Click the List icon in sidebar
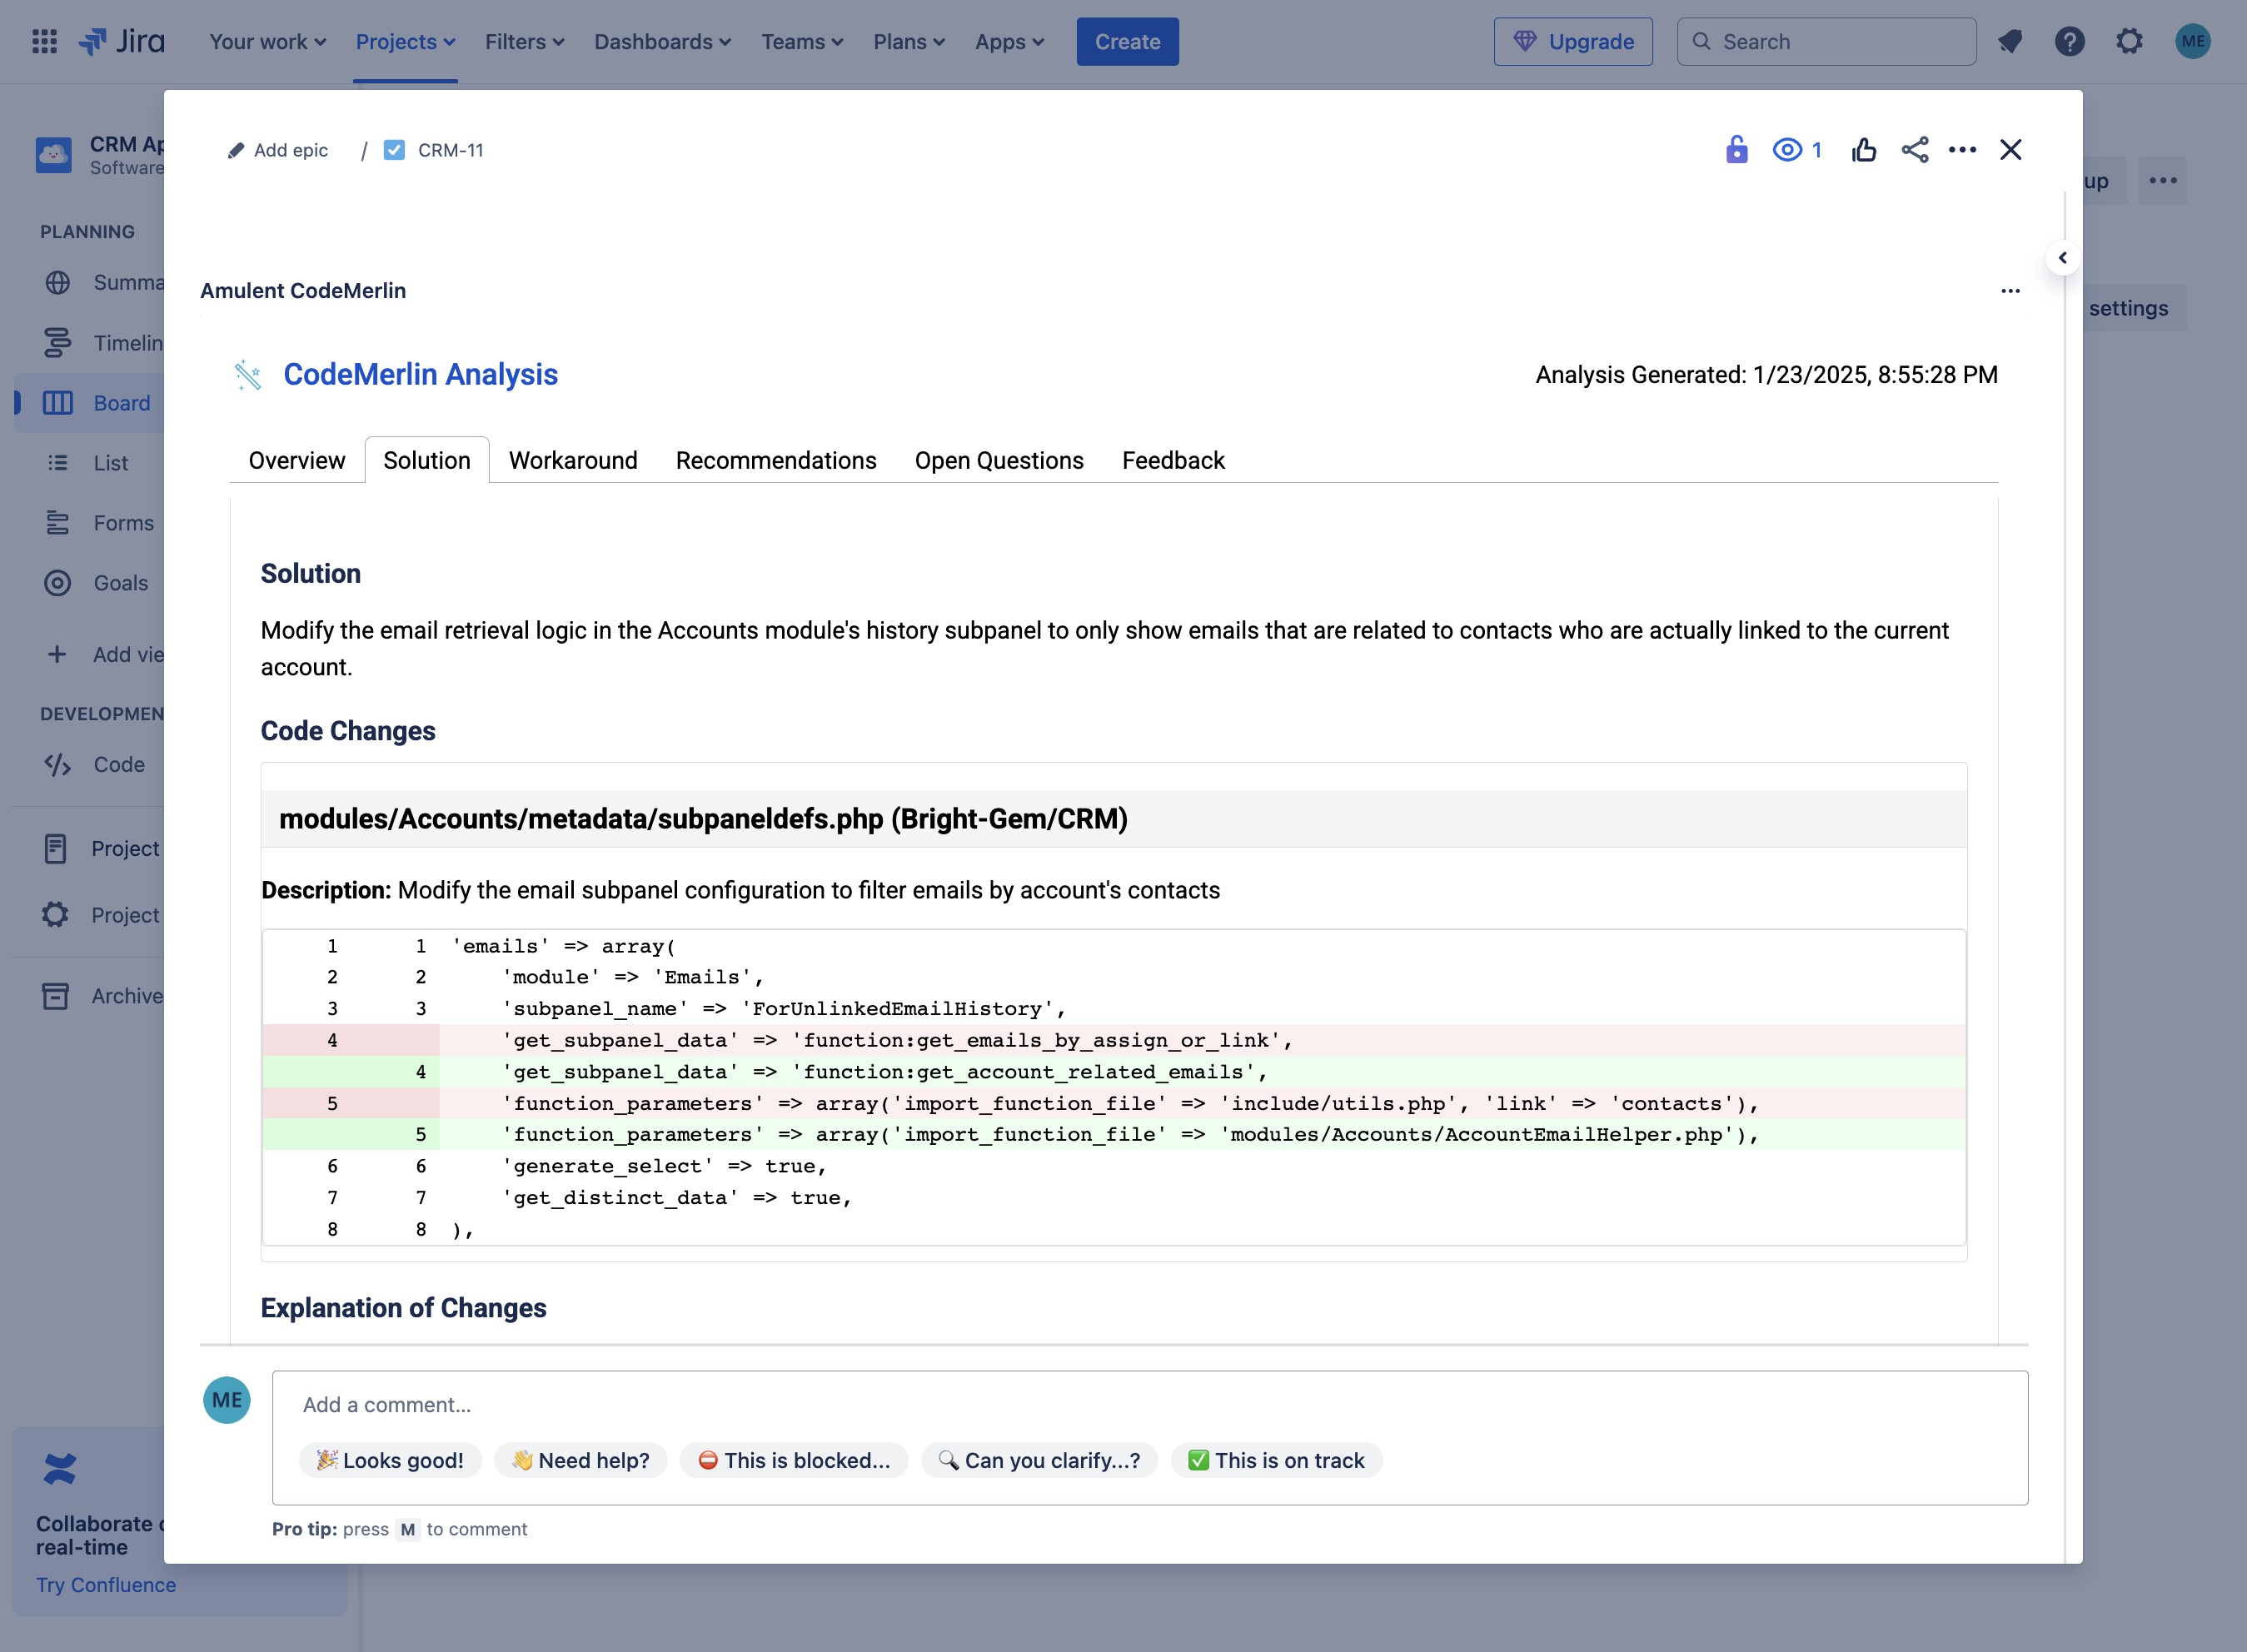The width and height of the screenshot is (2247, 1652). (x=58, y=463)
